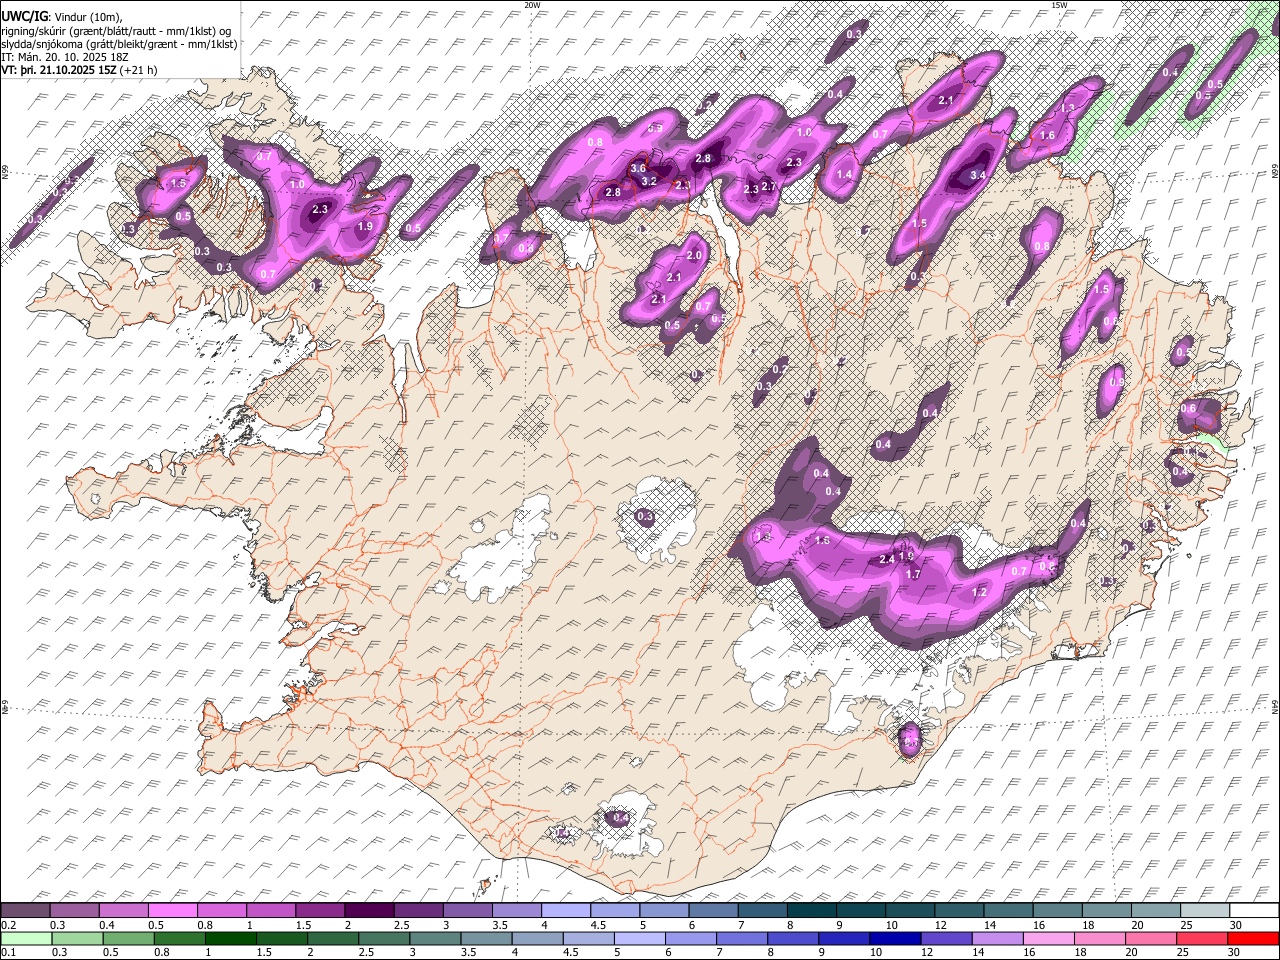The height and width of the screenshot is (960, 1280).
Task: Select the bright red swatch after 30 on lower scale
Action: point(1253,939)
